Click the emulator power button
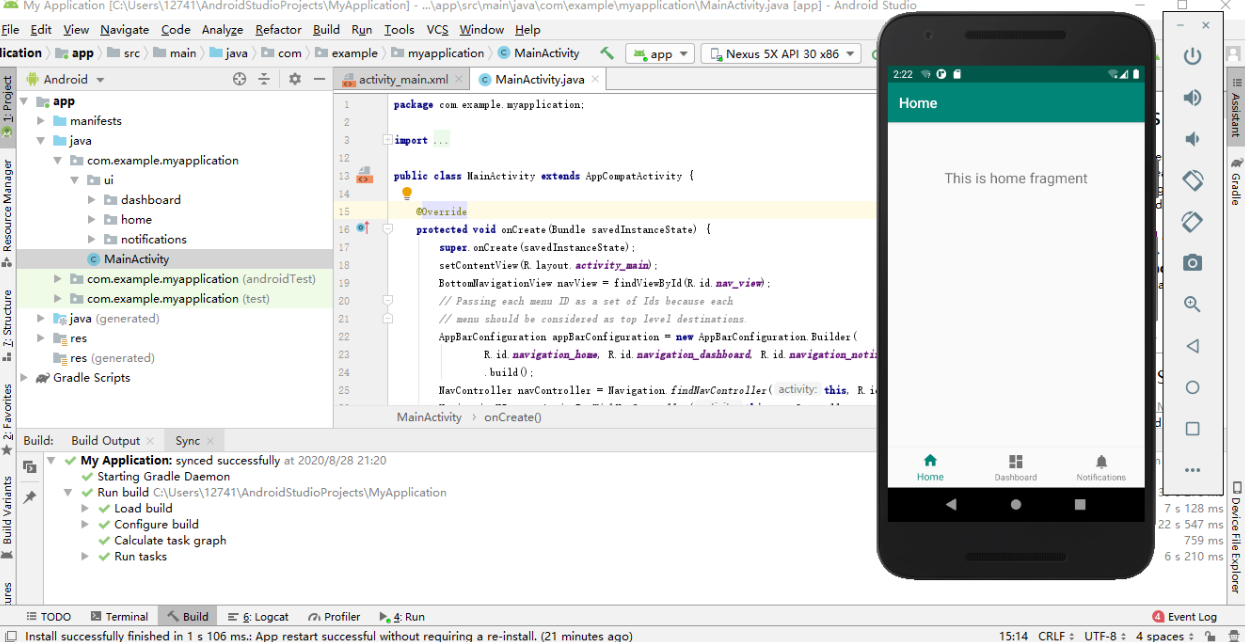Screen dimensions: 1245x642 pyautogui.click(x=1192, y=56)
